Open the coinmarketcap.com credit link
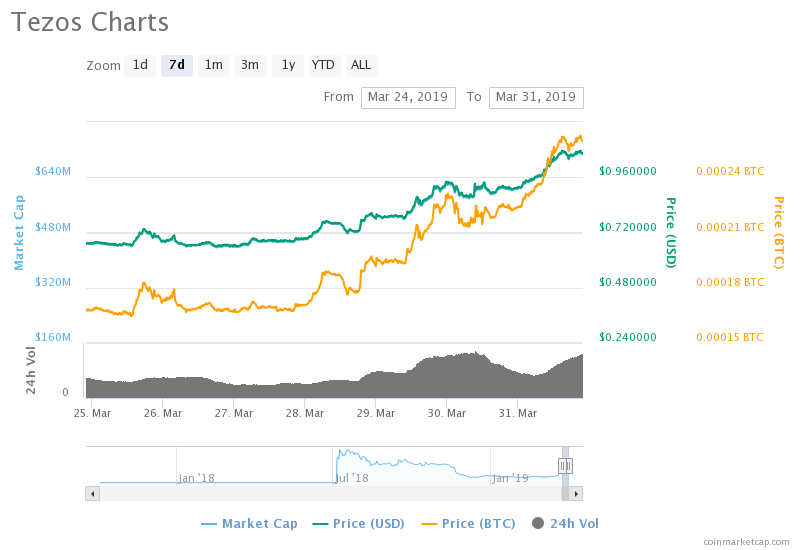 coord(746,541)
